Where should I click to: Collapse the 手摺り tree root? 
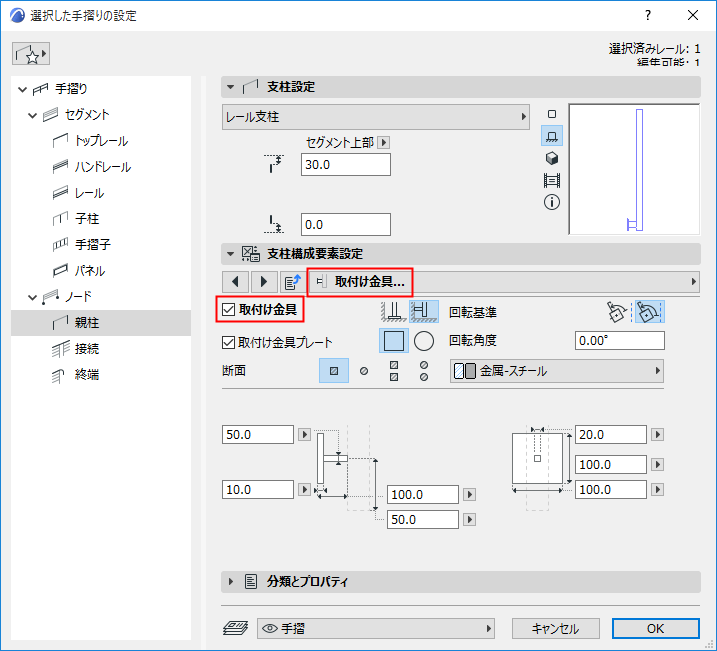pyautogui.click(x=22, y=89)
